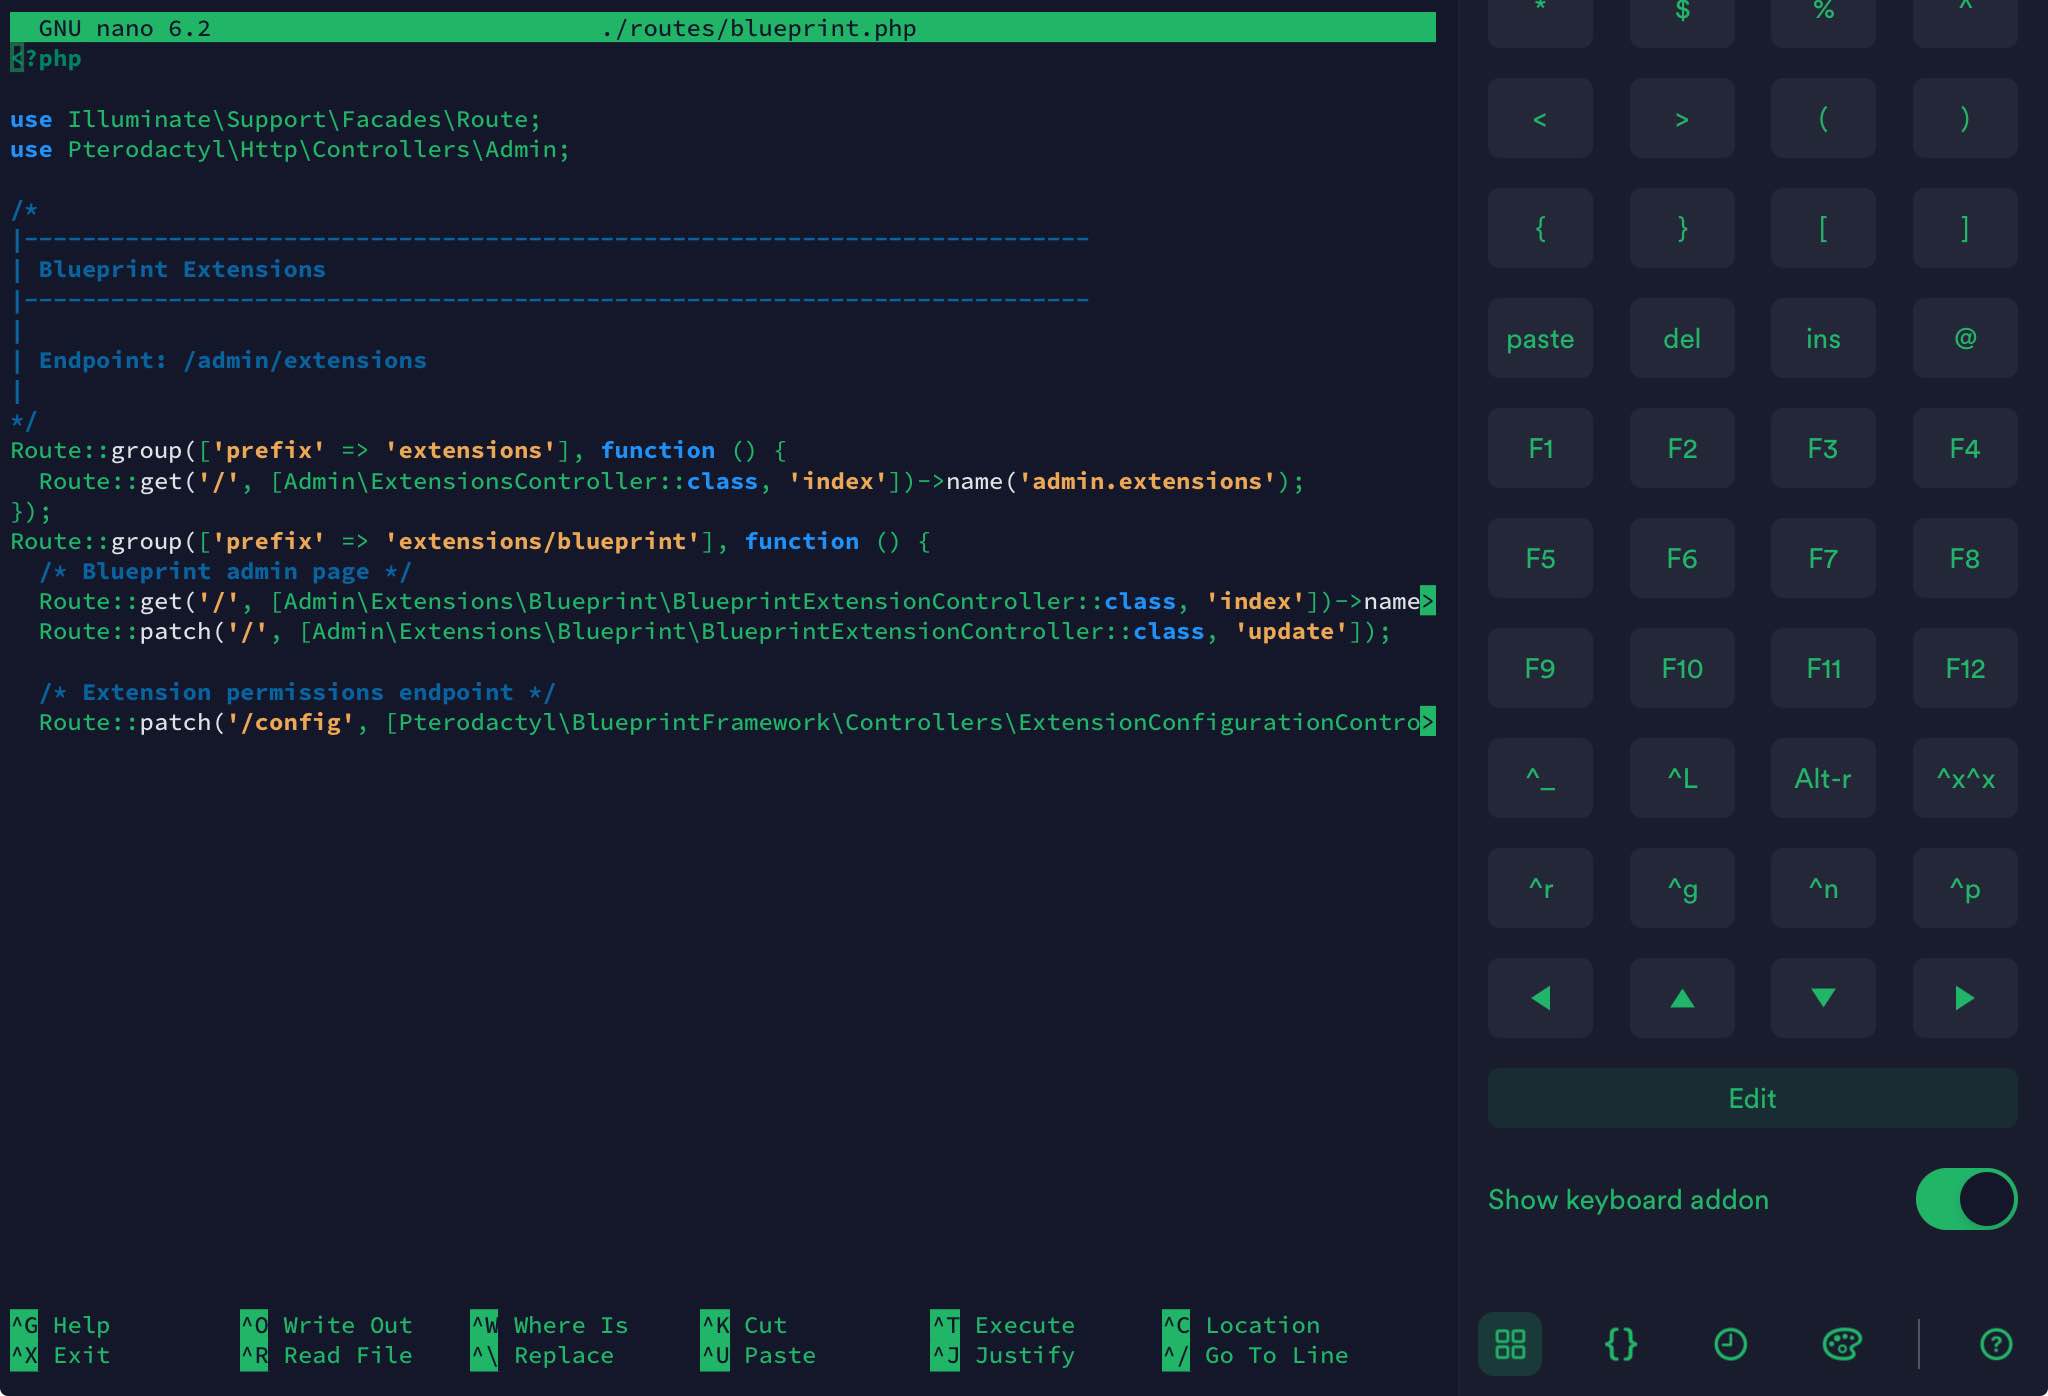Tap the F1 function key
The height and width of the screenshot is (1396, 2048).
[1540, 448]
